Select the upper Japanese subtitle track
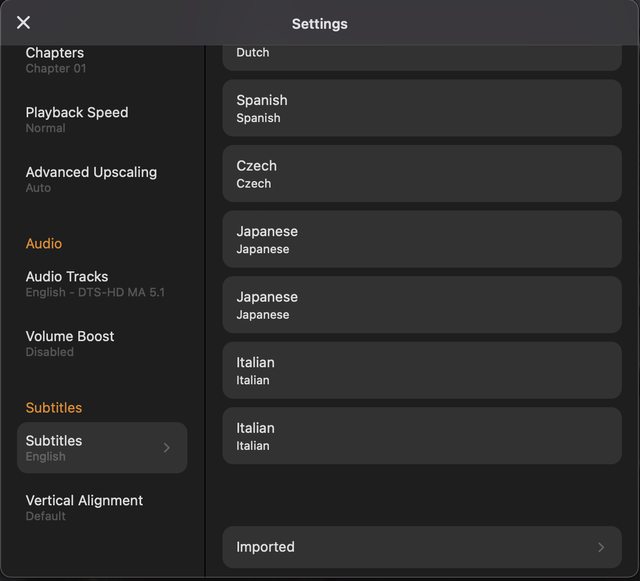 [421, 239]
